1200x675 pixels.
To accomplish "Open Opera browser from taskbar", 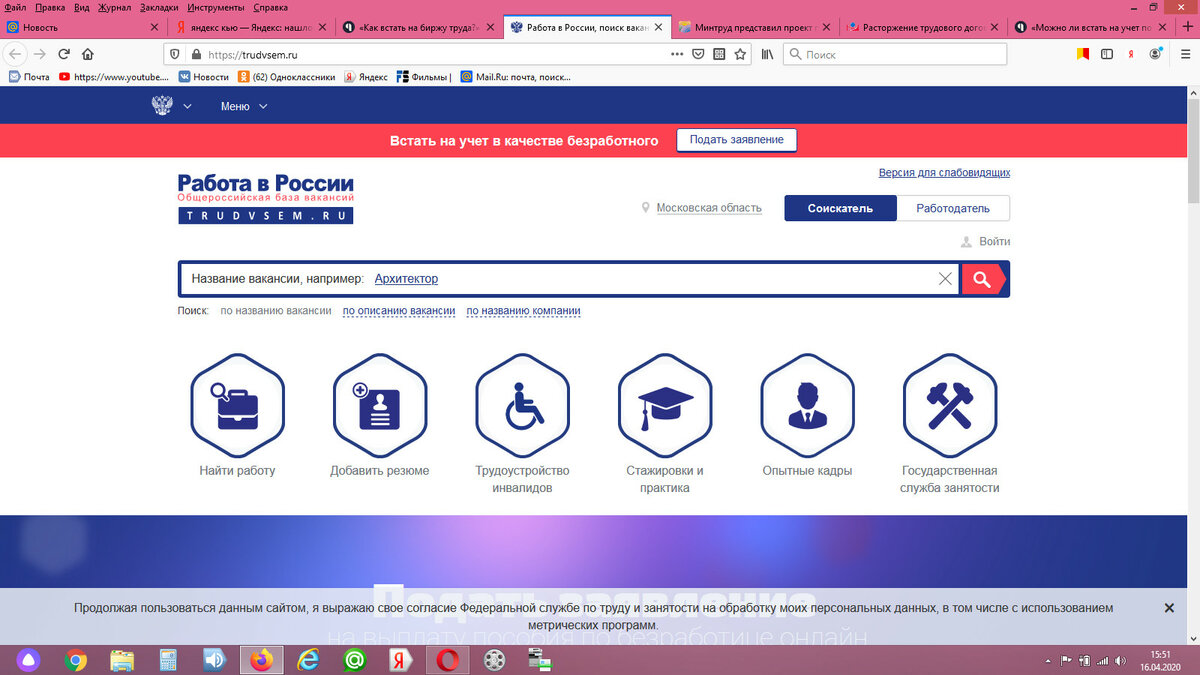I will pos(446,660).
